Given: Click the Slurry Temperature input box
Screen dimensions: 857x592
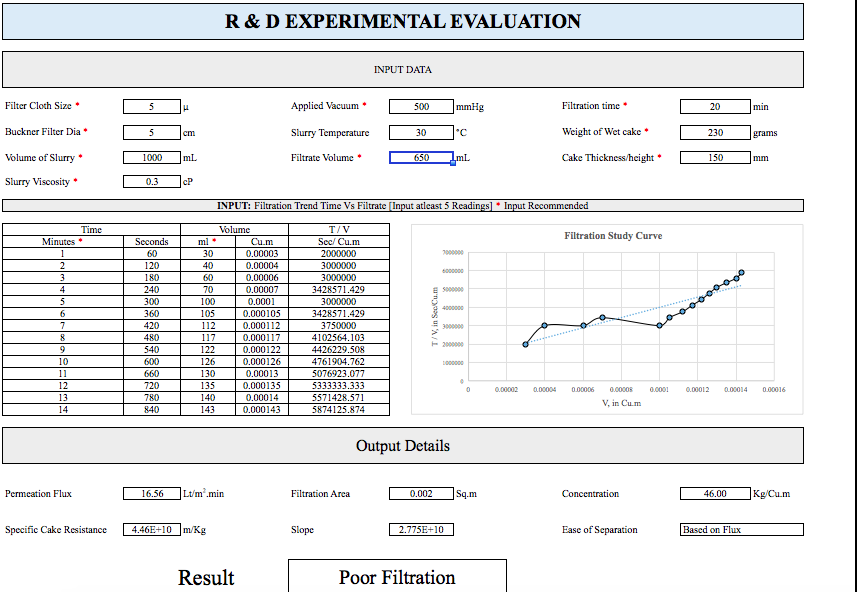Looking at the screenshot, I should 421,131.
